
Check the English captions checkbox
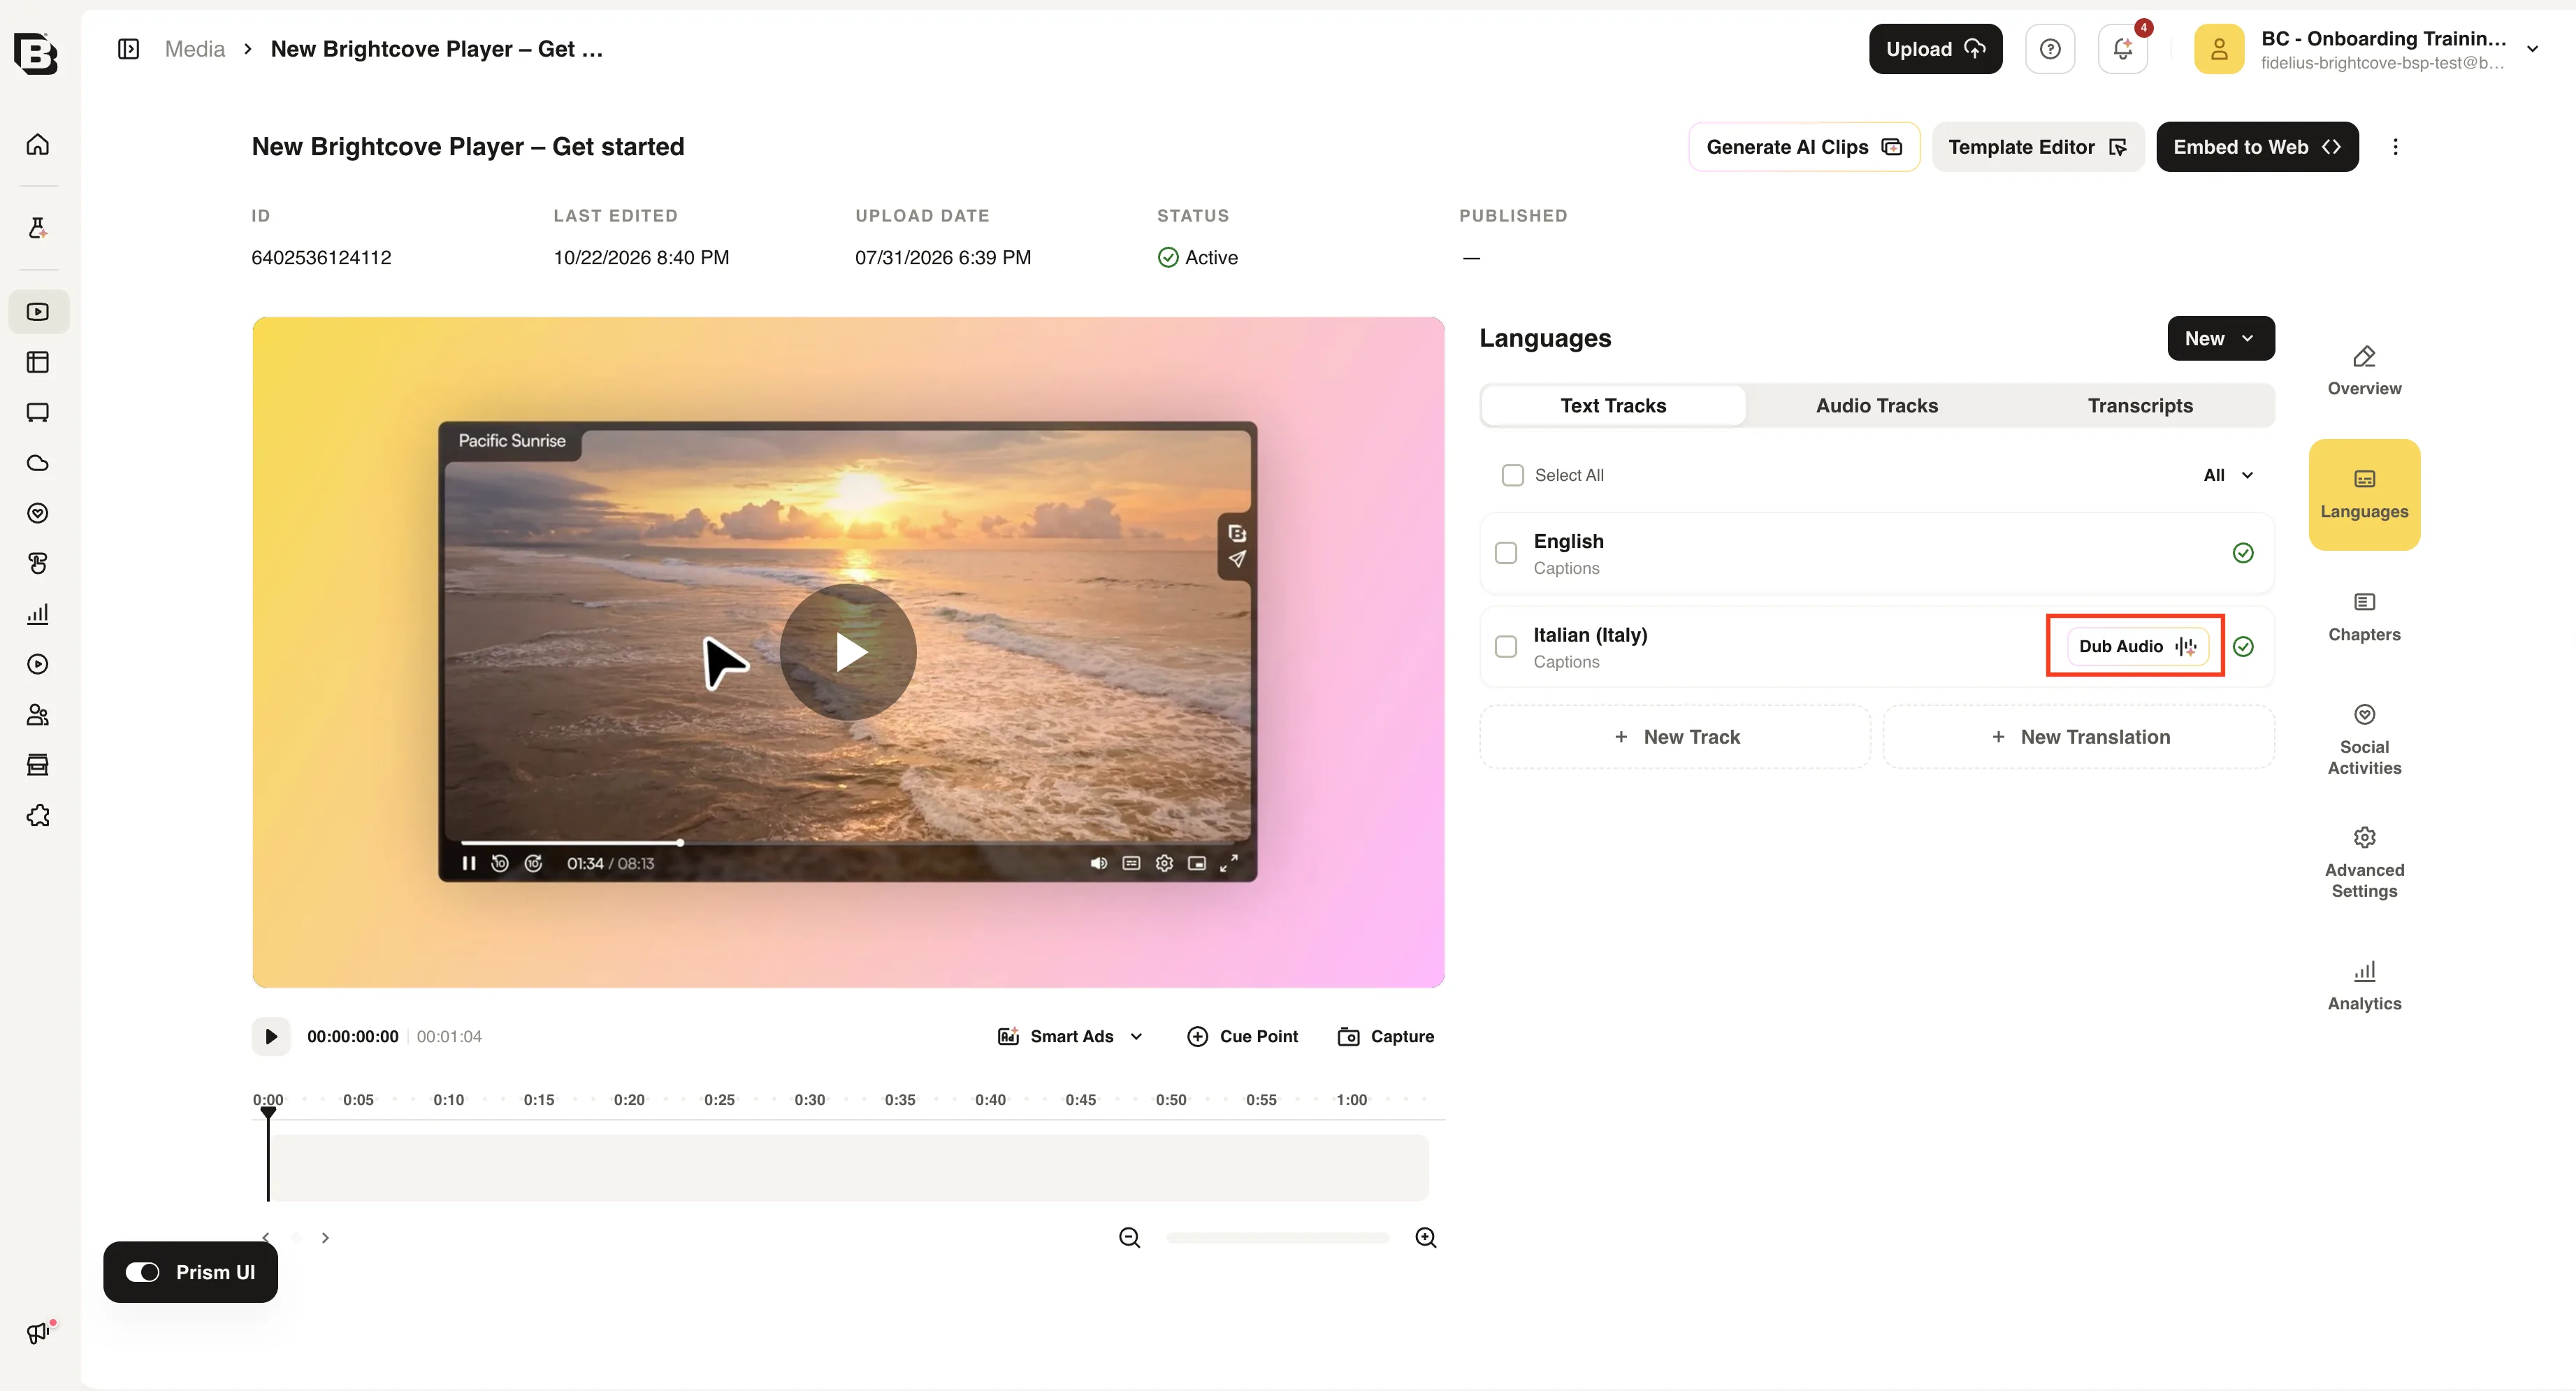click(1506, 553)
